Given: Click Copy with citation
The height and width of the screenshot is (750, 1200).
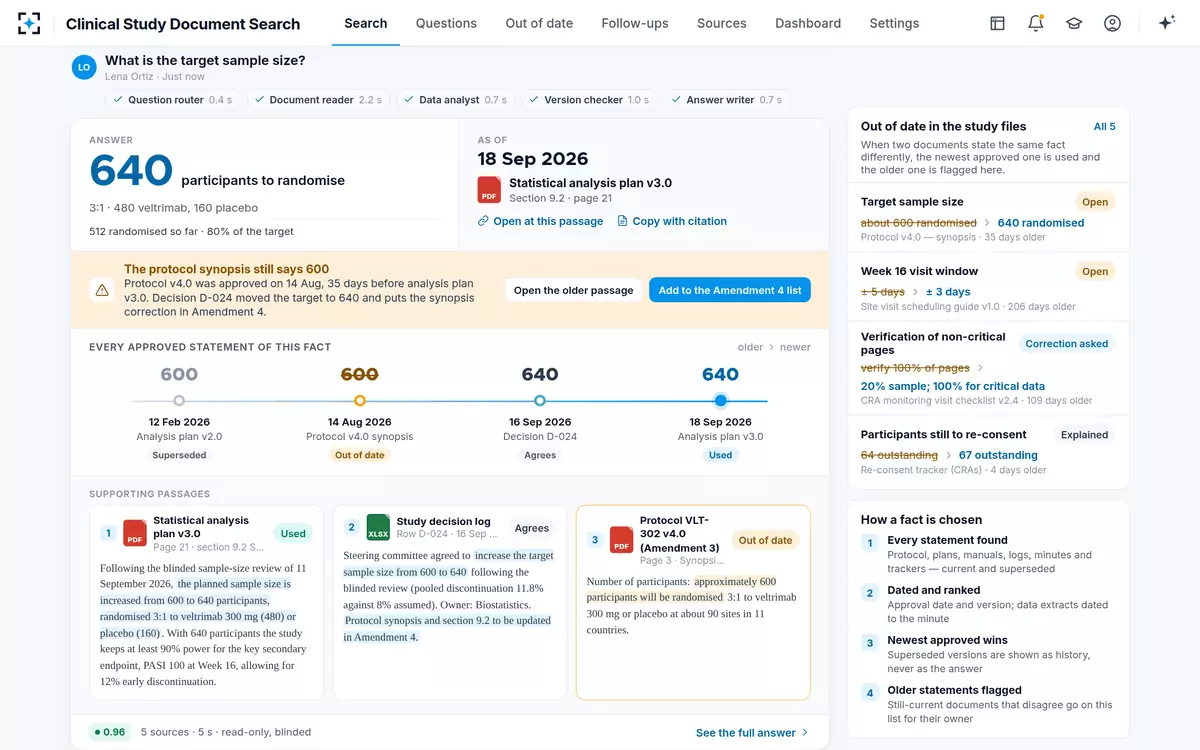Looking at the screenshot, I should [x=672, y=221].
